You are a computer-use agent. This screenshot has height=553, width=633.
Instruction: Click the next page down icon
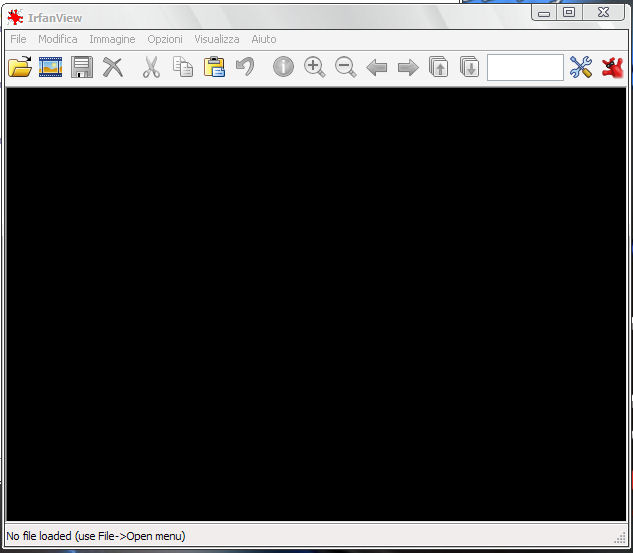coord(470,67)
